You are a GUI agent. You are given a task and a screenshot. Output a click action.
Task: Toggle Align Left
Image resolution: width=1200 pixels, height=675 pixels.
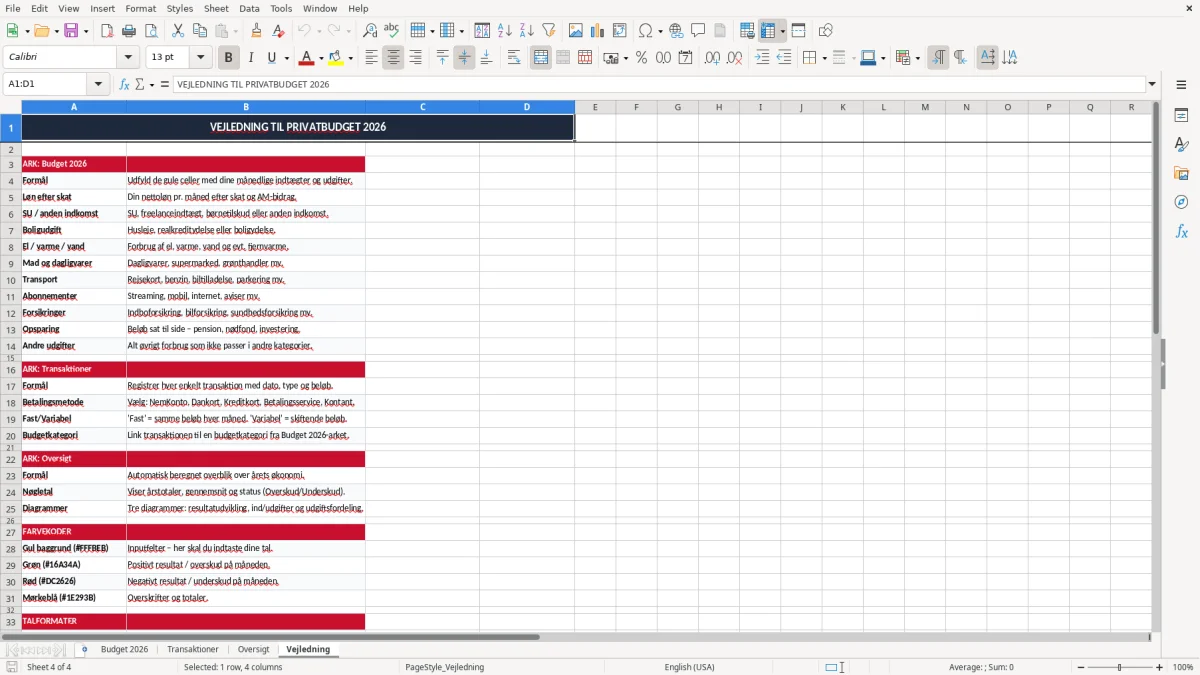[371, 58]
